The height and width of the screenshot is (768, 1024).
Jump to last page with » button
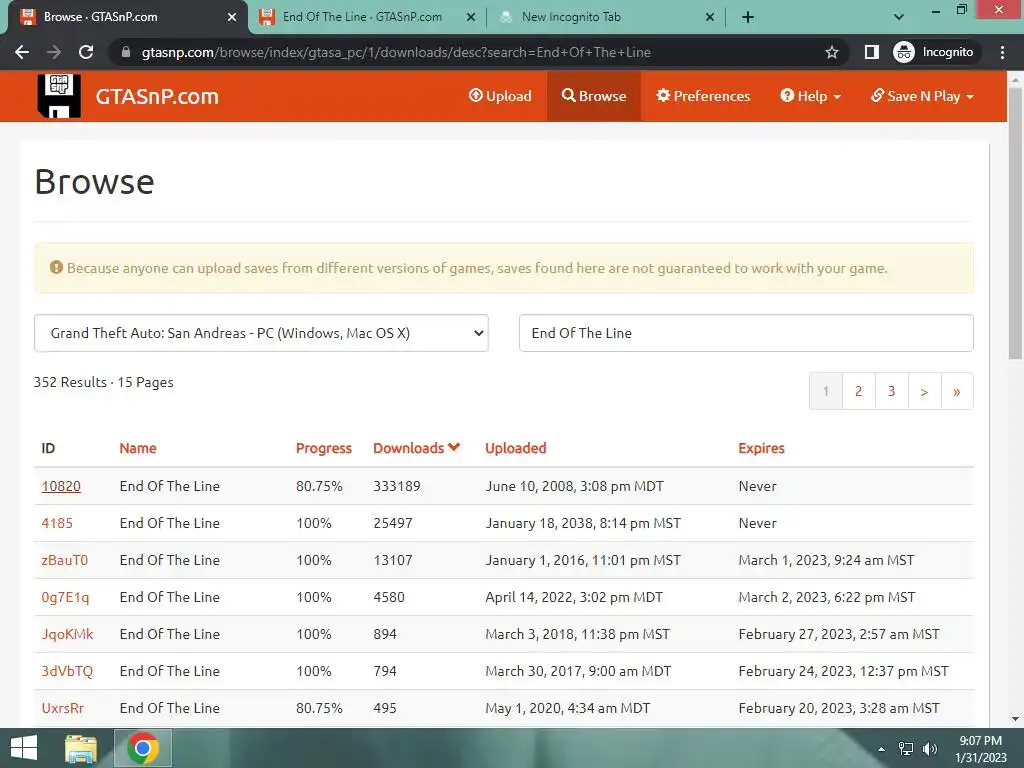click(957, 391)
